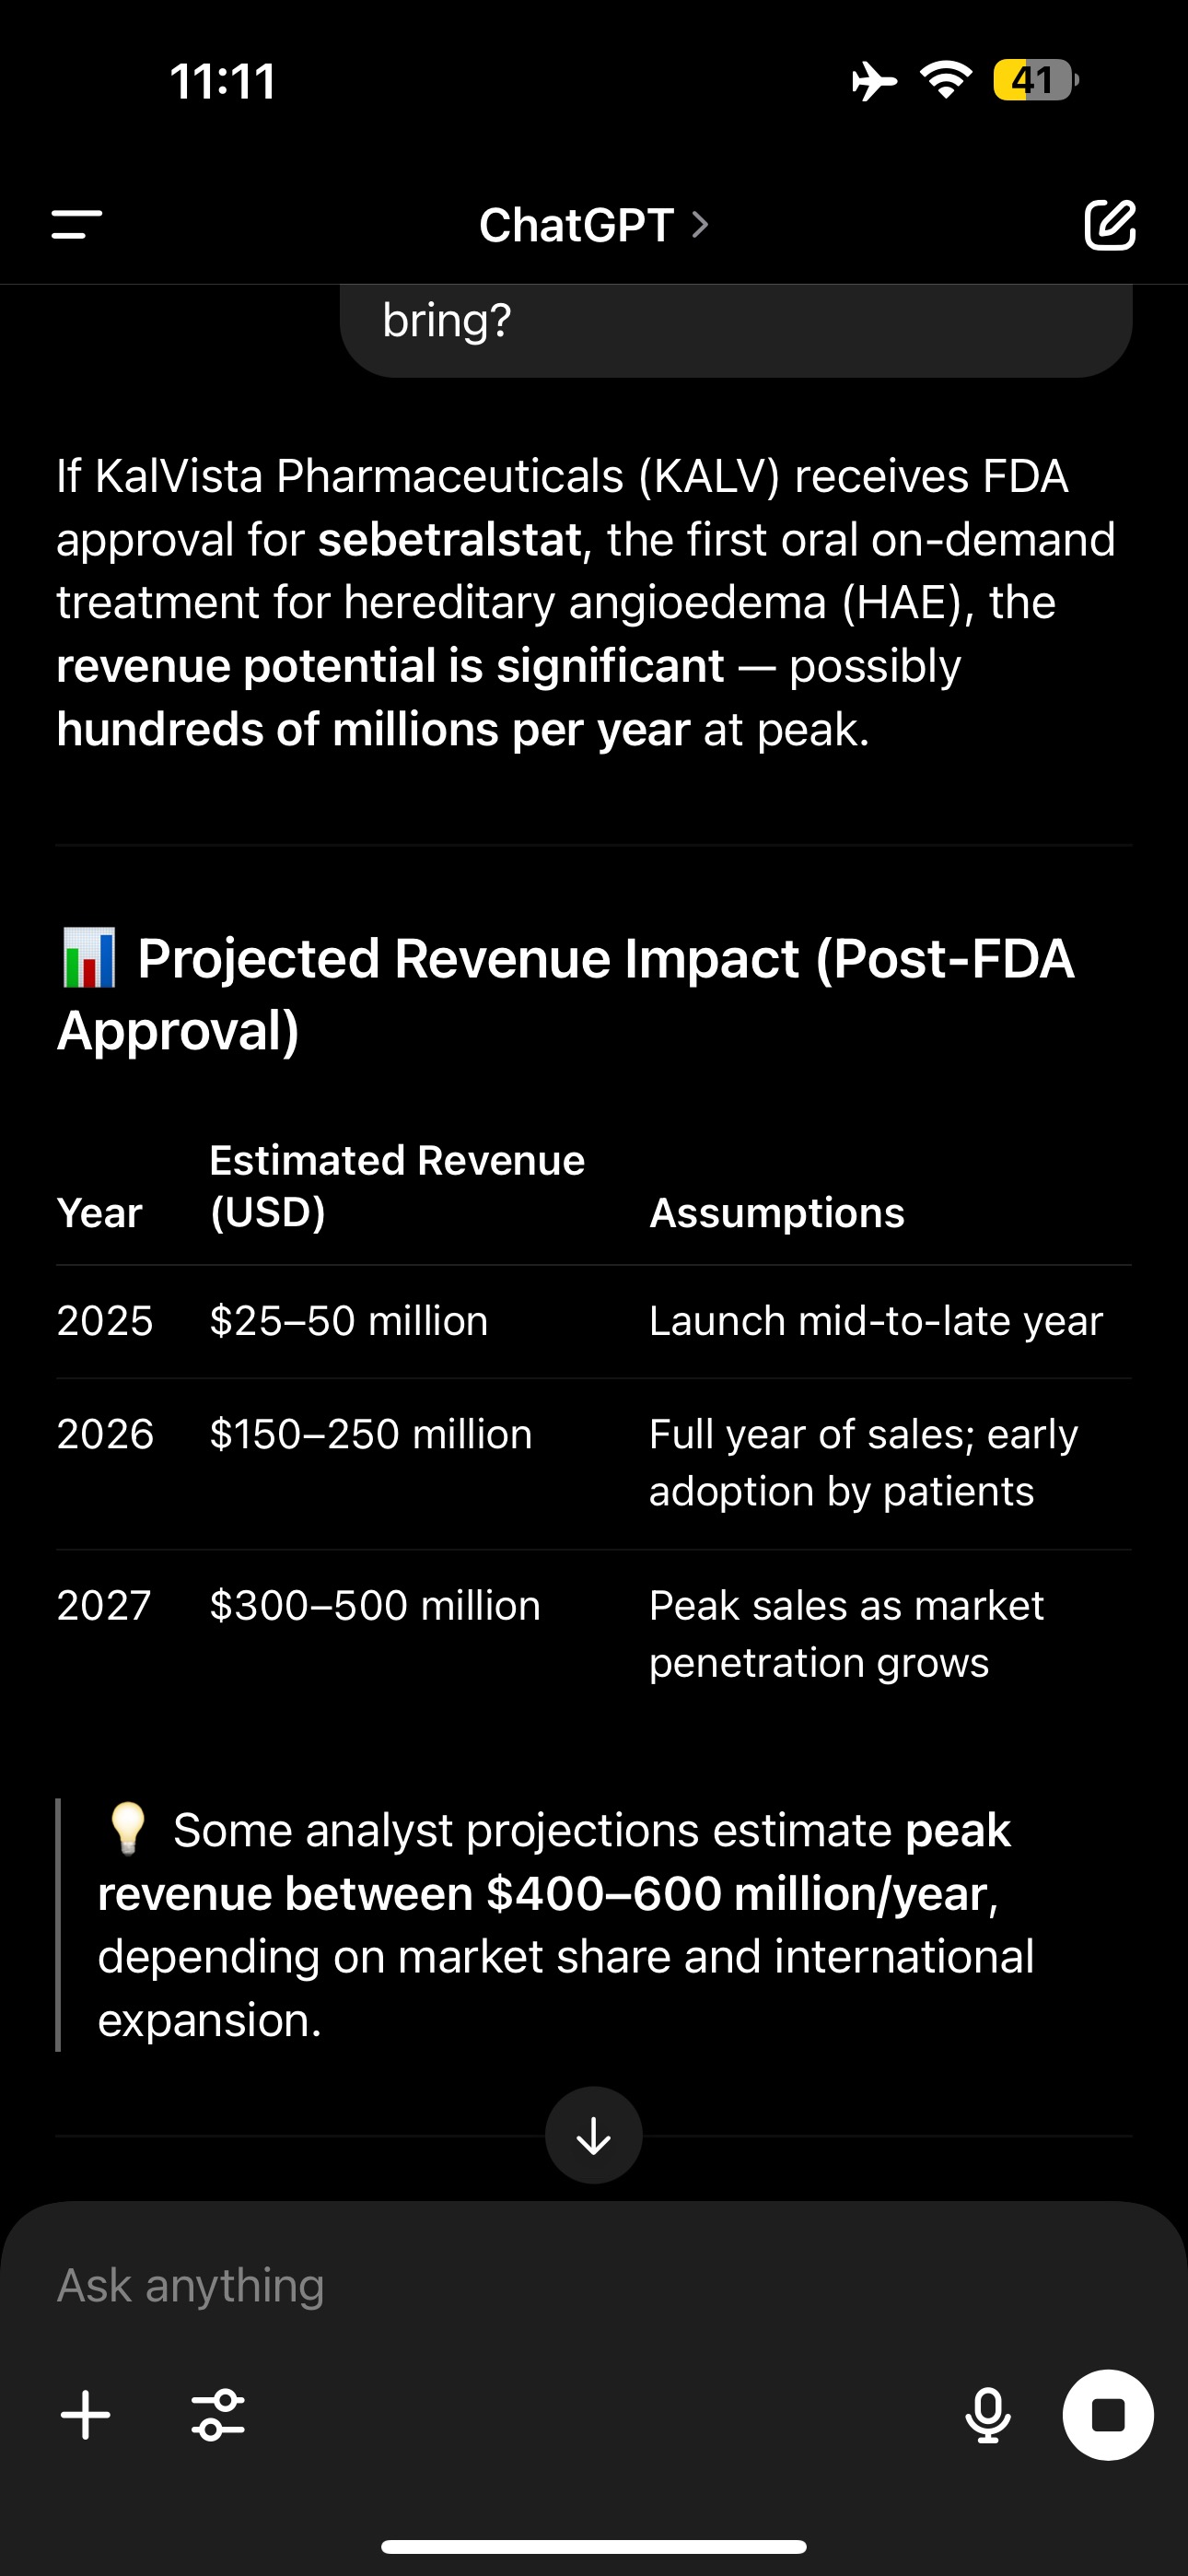This screenshot has width=1188, height=2576.
Task: Tap the Estimated Revenue (USD) column header
Action: coord(397,1186)
